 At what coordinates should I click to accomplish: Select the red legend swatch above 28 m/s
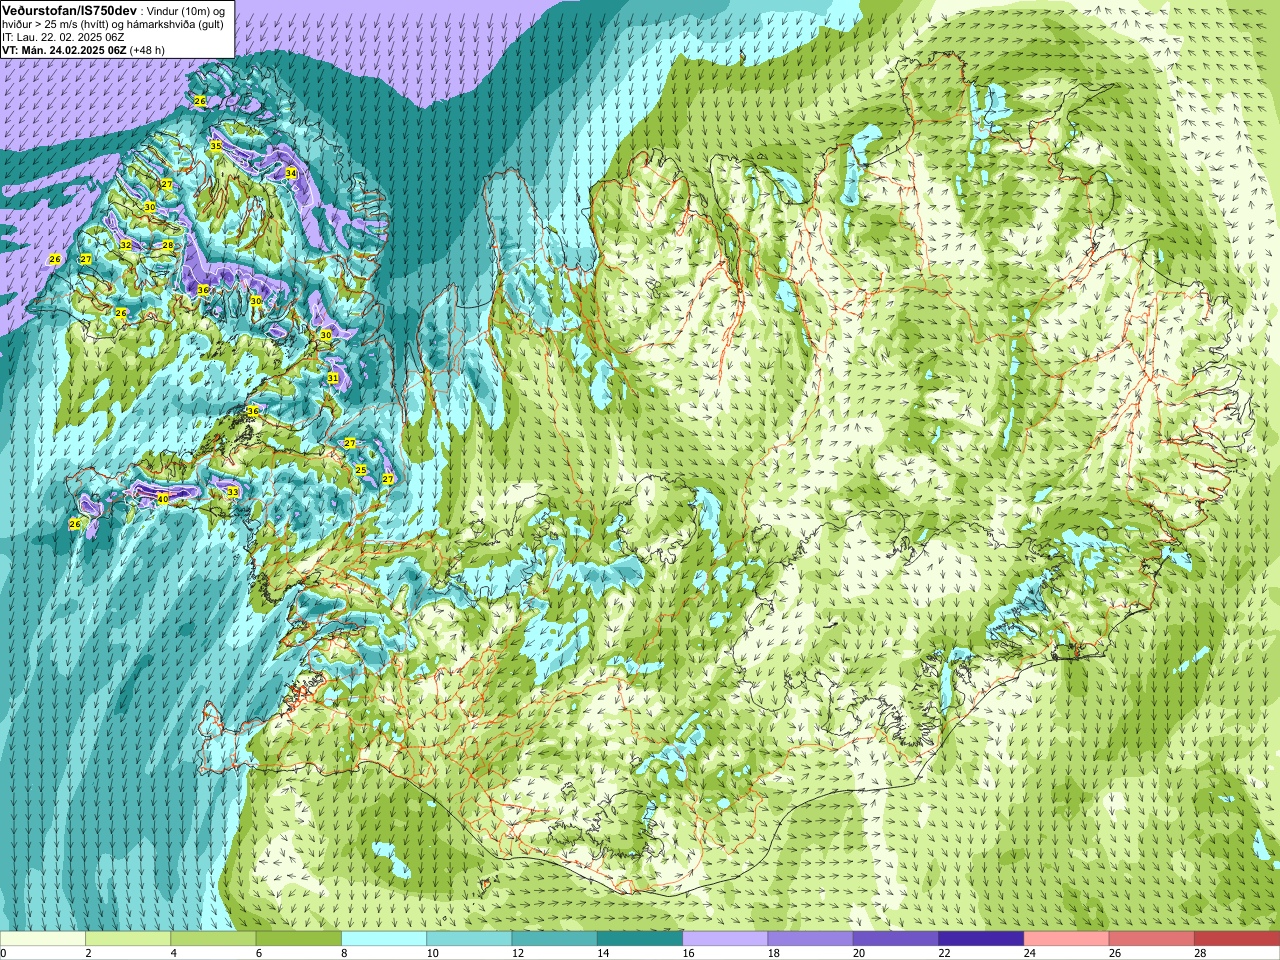[1237, 939]
